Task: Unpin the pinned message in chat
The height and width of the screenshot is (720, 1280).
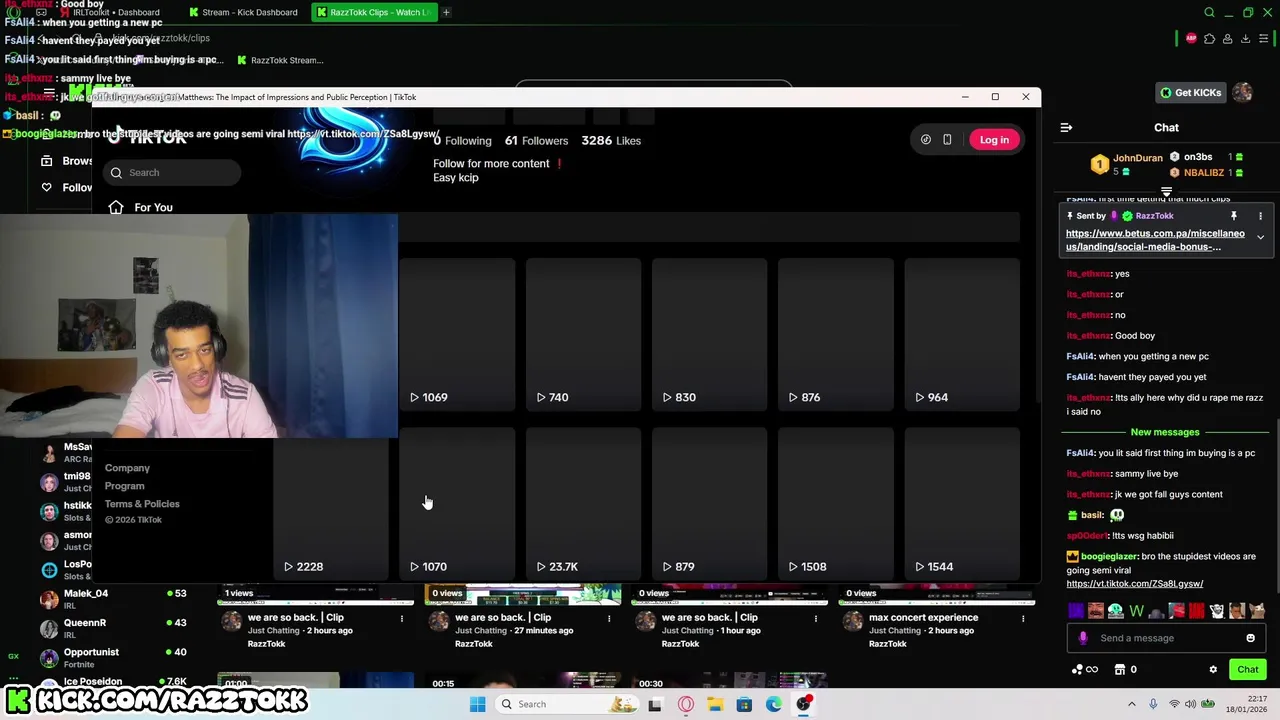Action: point(1234,216)
